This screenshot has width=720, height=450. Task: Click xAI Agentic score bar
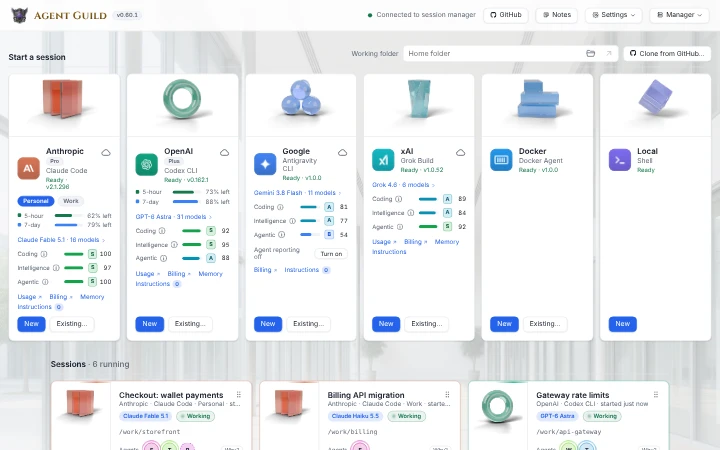point(428,226)
